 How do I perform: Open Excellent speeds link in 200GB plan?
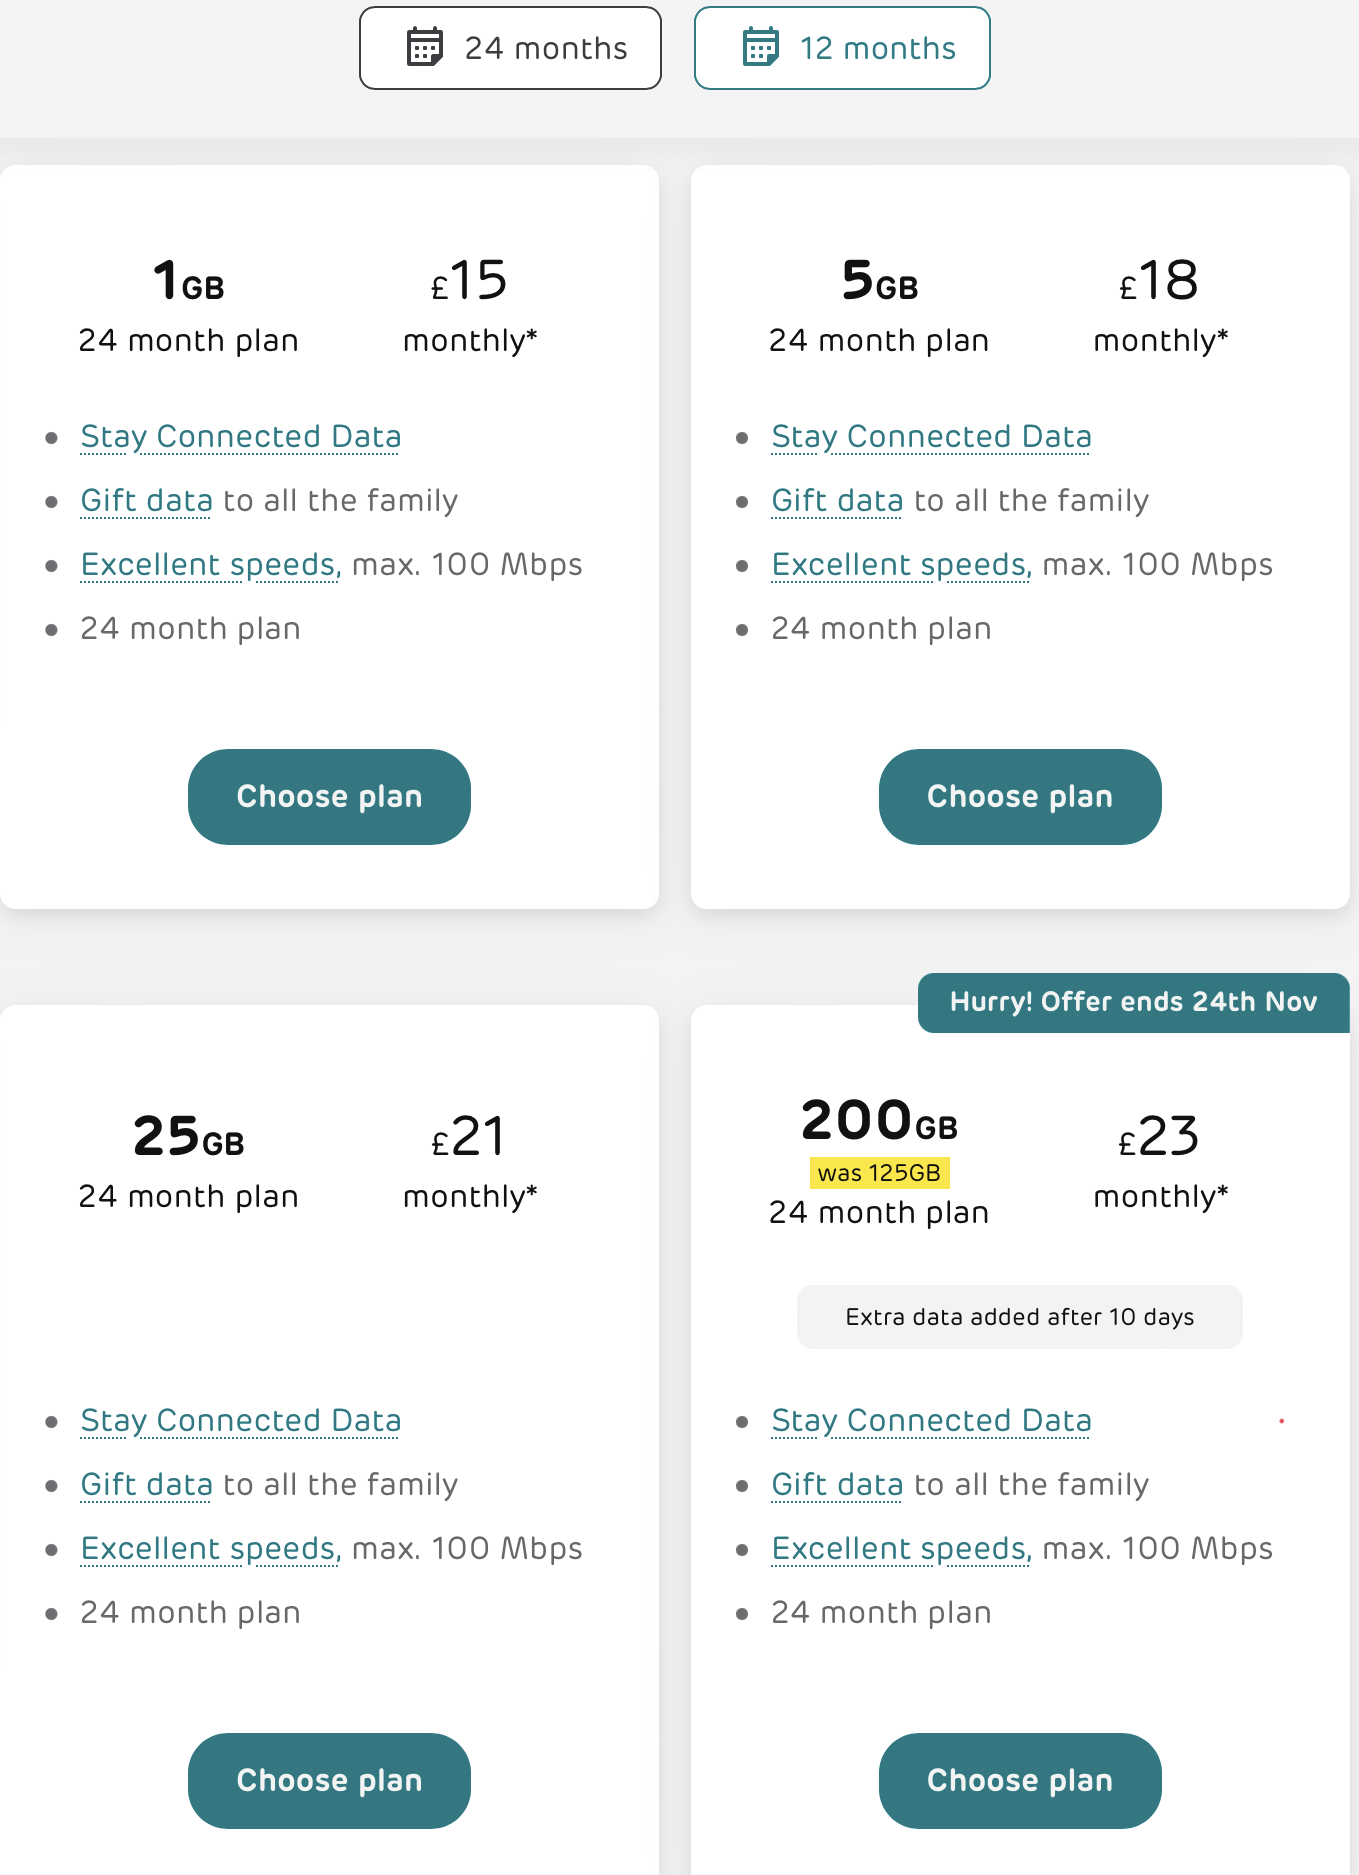pos(901,1549)
